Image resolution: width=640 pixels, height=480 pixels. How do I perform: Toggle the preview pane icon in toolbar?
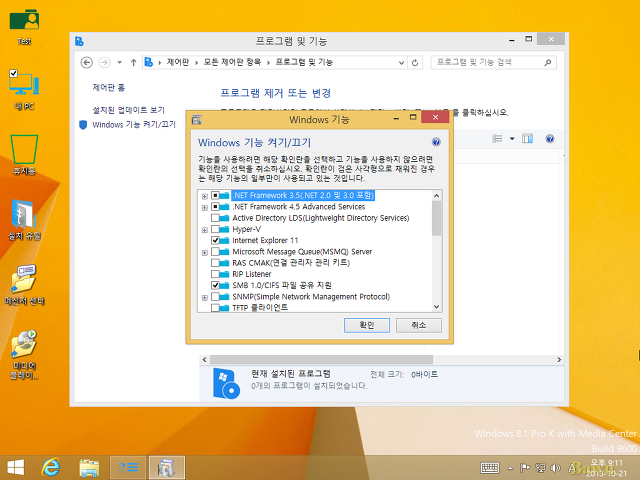click(527, 139)
